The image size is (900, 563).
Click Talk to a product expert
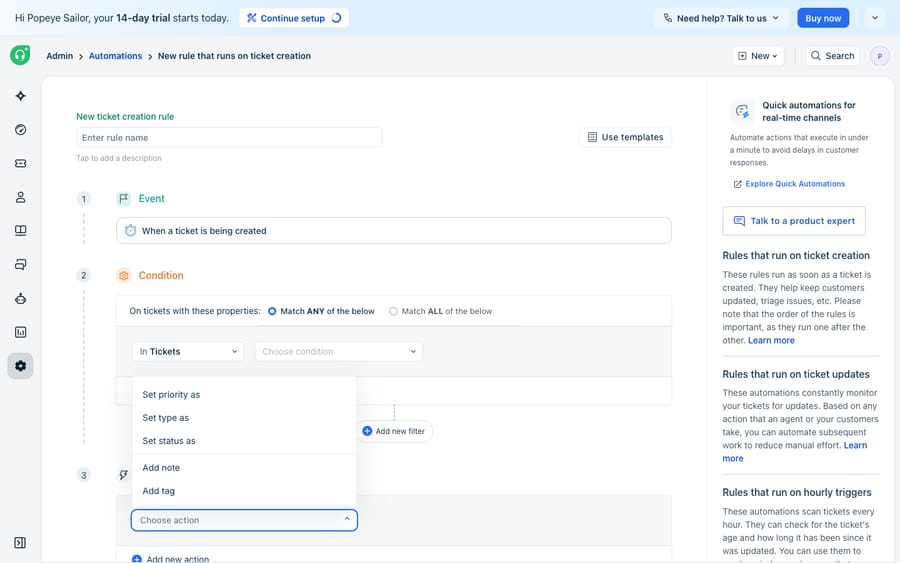tap(794, 221)
